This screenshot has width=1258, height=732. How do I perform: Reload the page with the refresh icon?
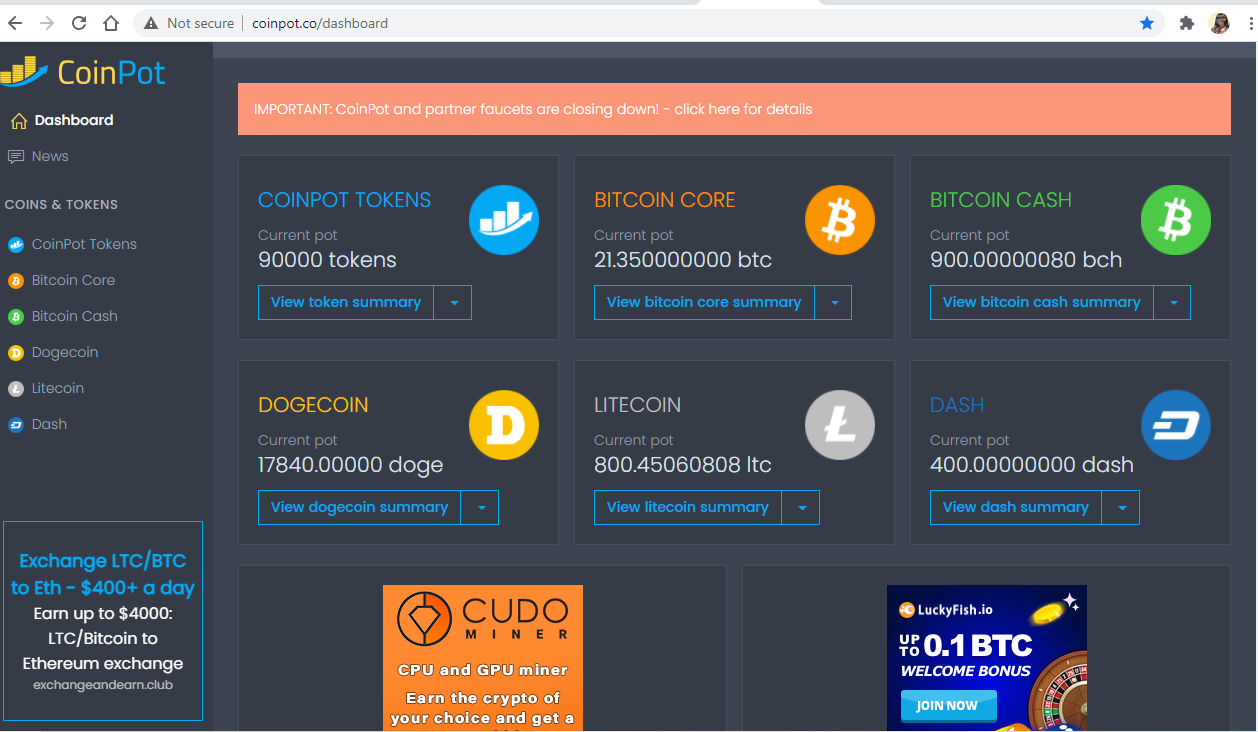79,23
